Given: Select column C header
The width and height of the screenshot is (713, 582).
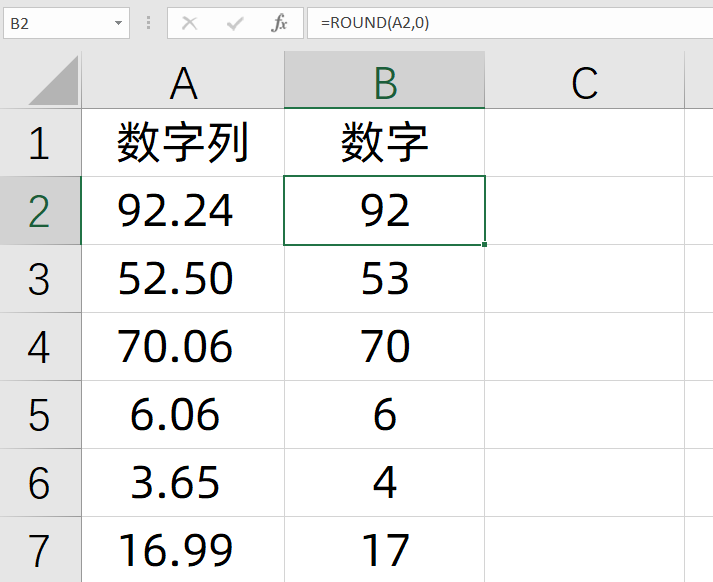Looking at the screenshot, I should (x=585, y=80).
